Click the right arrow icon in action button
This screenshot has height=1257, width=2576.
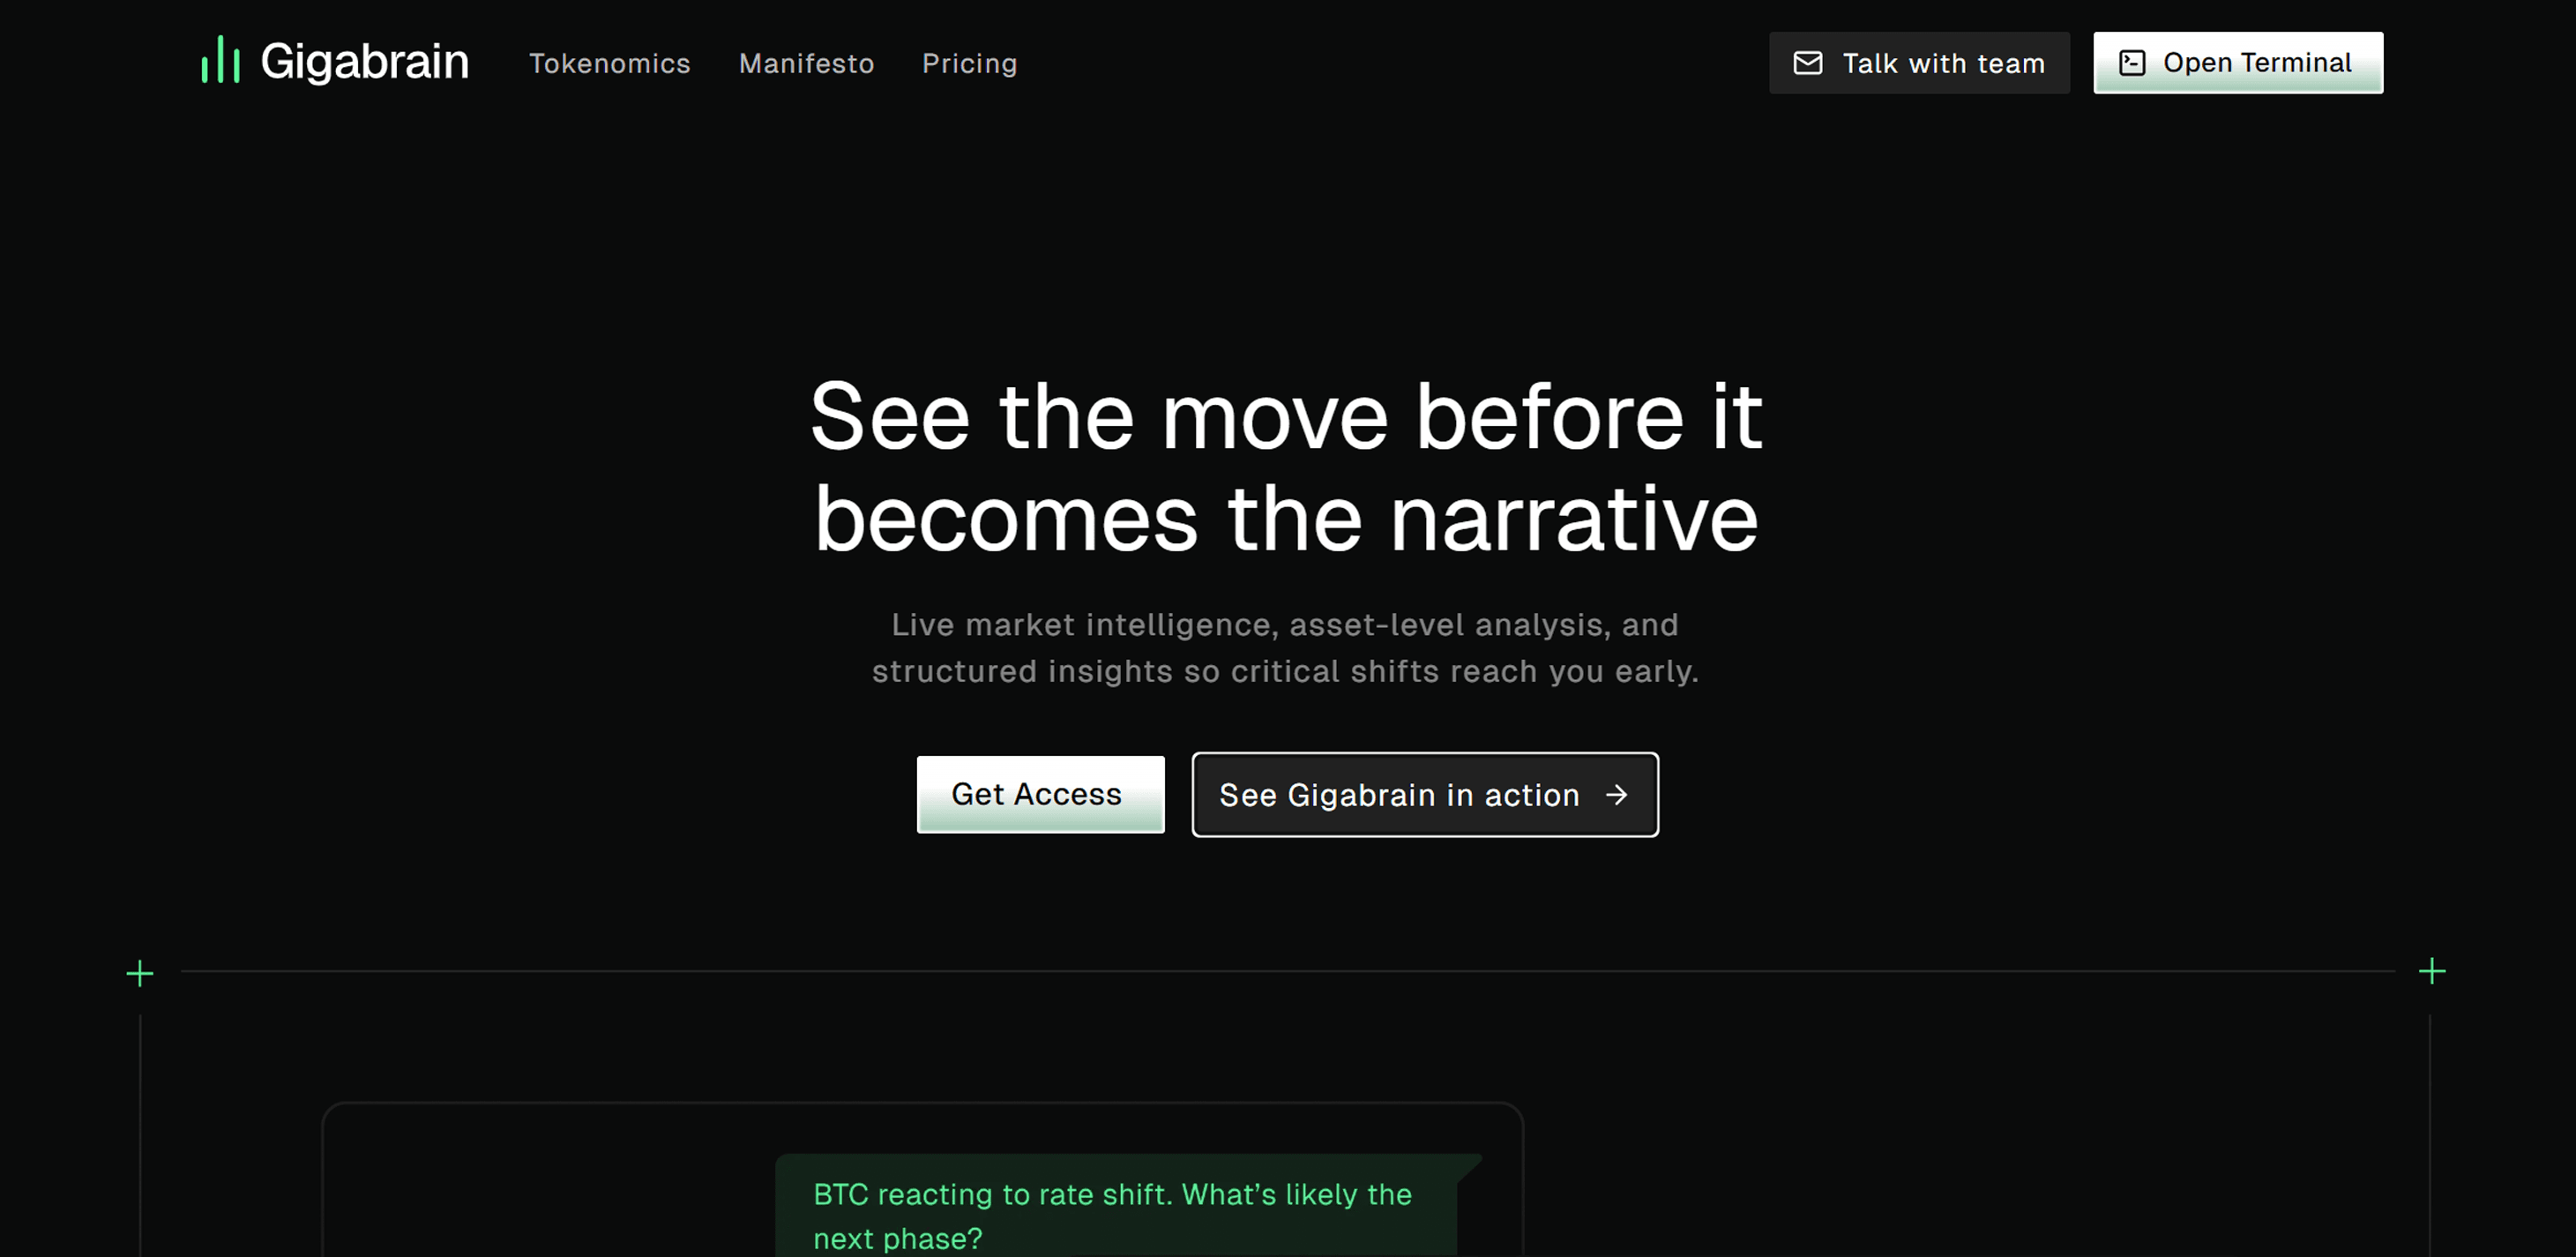[1616, 795]
